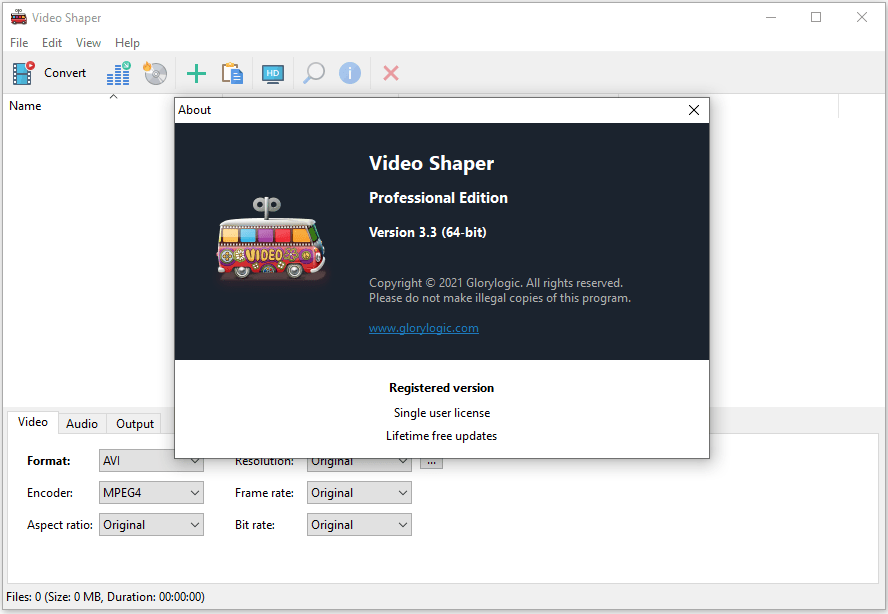This screenshot has width=888, height=614.
Task: Open the www.glorylogic.com link
Action: (x=424, y=328)
